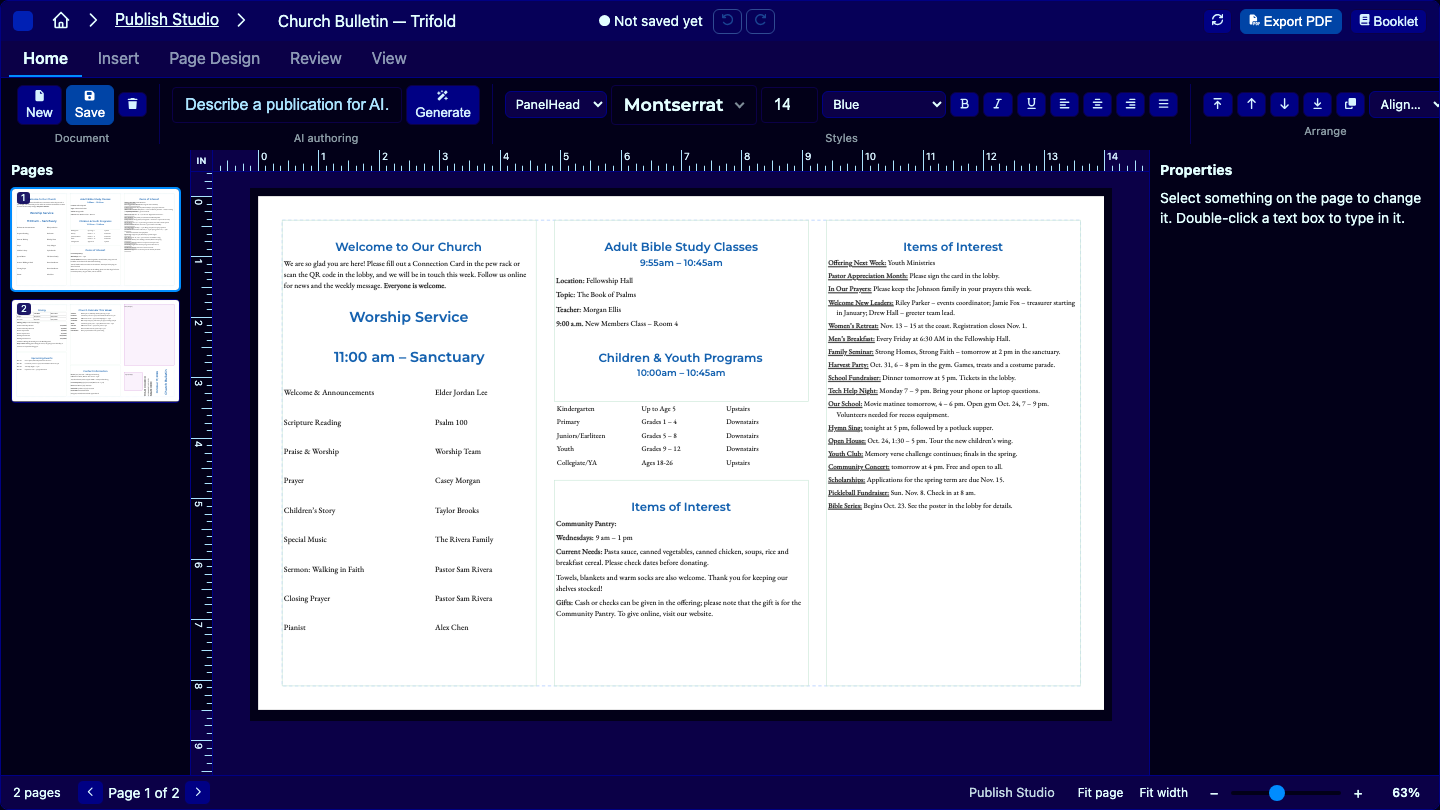
Task: Go to the next page arrow
Action: [x=198, y=793]
